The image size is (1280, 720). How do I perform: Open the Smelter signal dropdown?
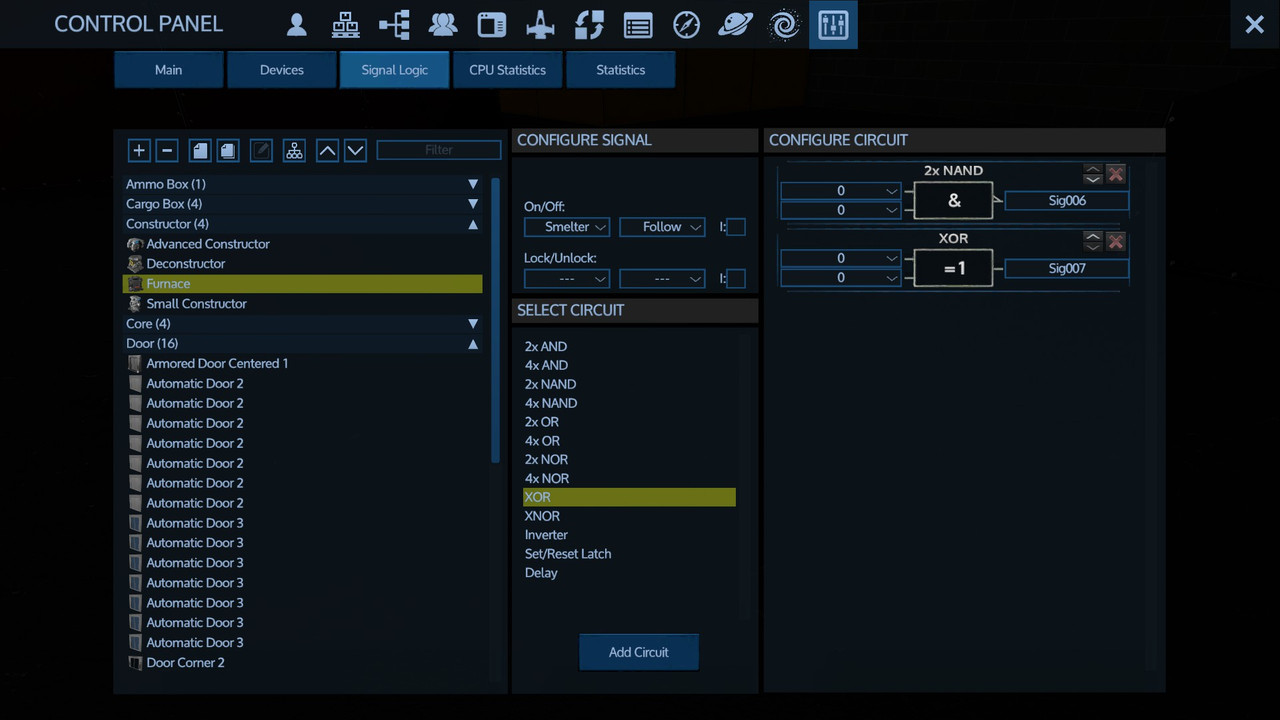pos(566,227)
